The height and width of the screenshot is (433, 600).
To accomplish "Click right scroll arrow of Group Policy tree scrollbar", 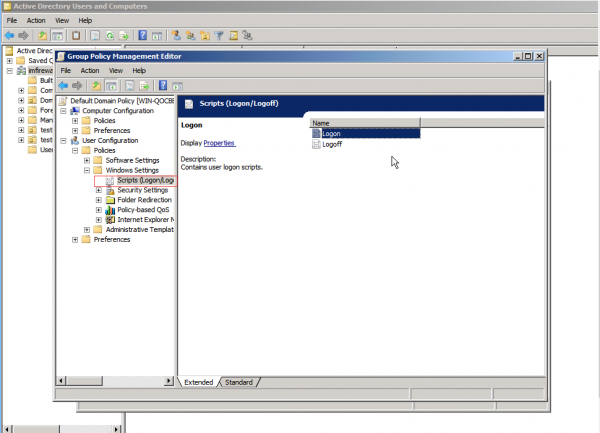I will [x=169, y=381].
